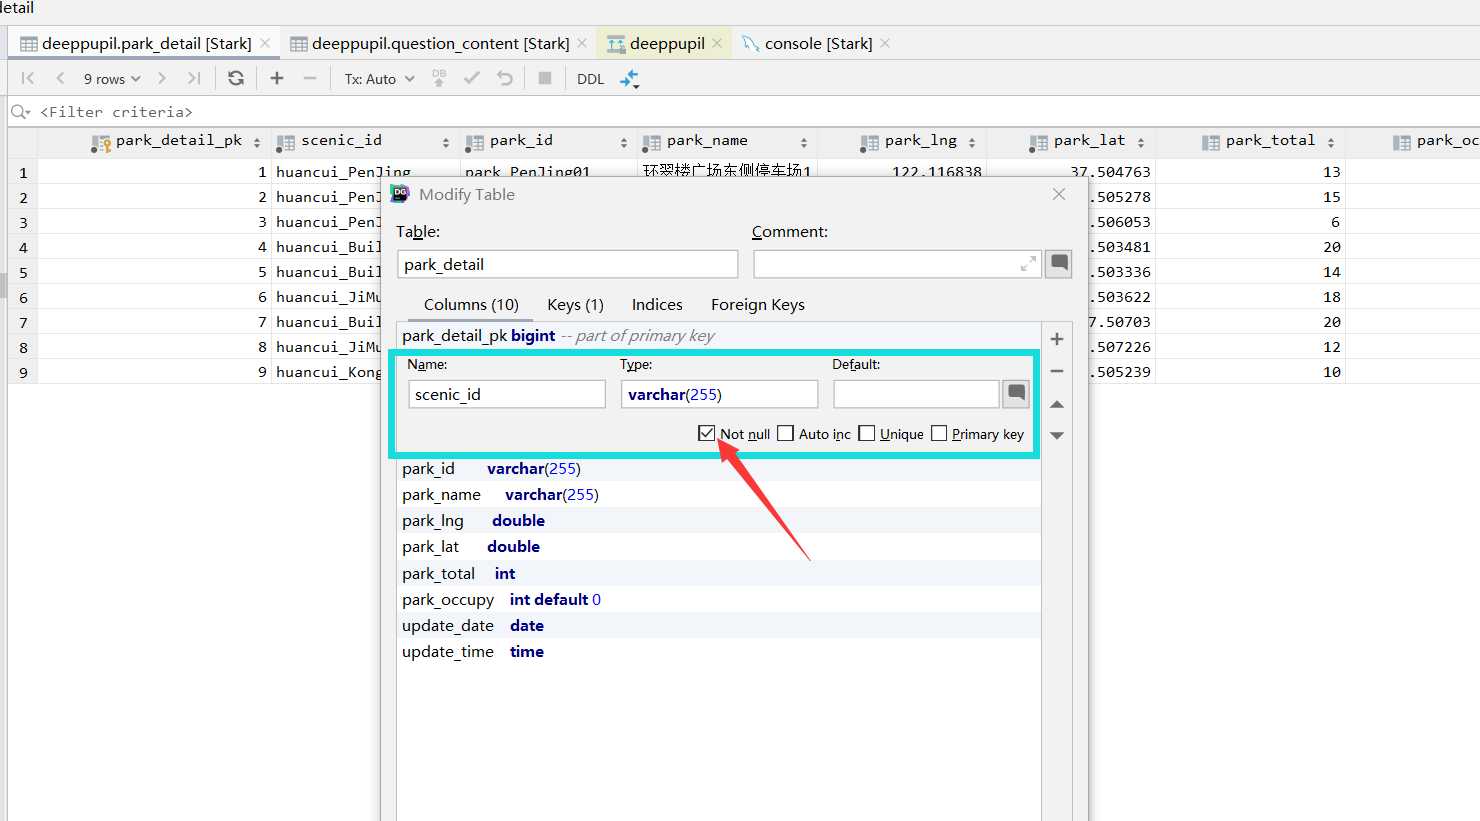Viewport: 1480px width, 821px height.
Task: Select the update_time time column row
Action: (x=718, y=651)
